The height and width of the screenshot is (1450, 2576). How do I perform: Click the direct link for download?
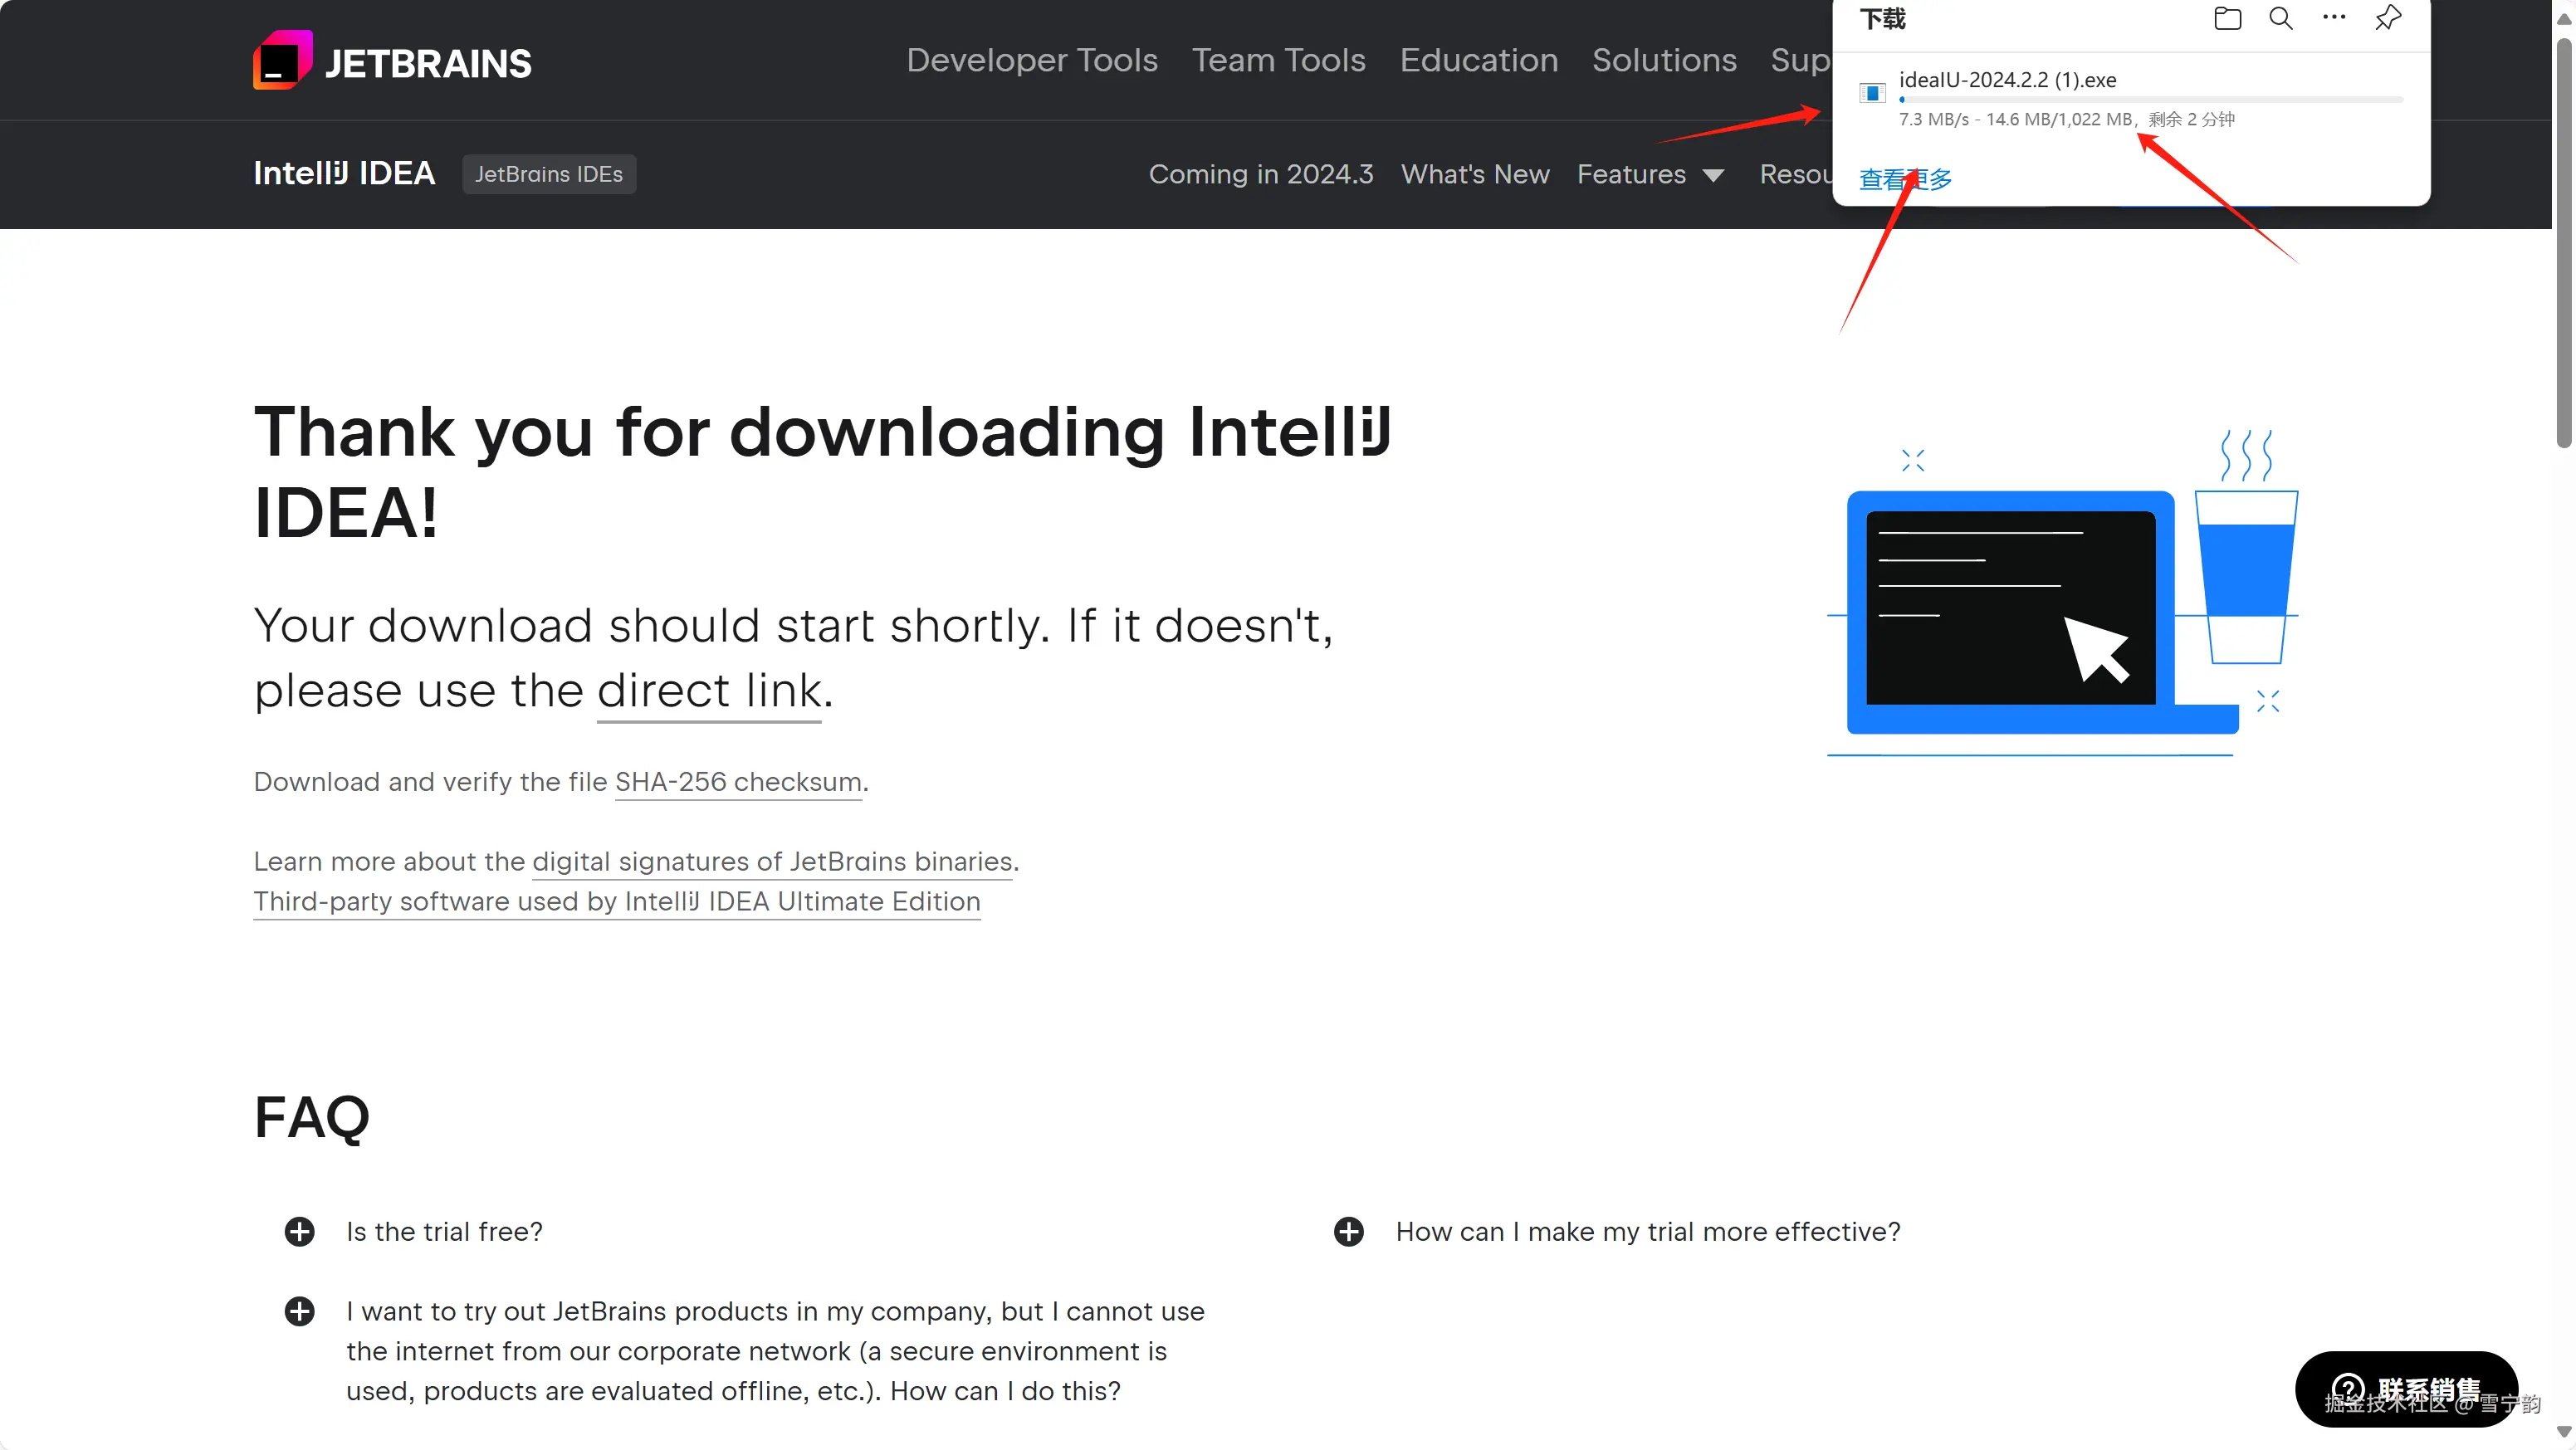tap(709, 691)
